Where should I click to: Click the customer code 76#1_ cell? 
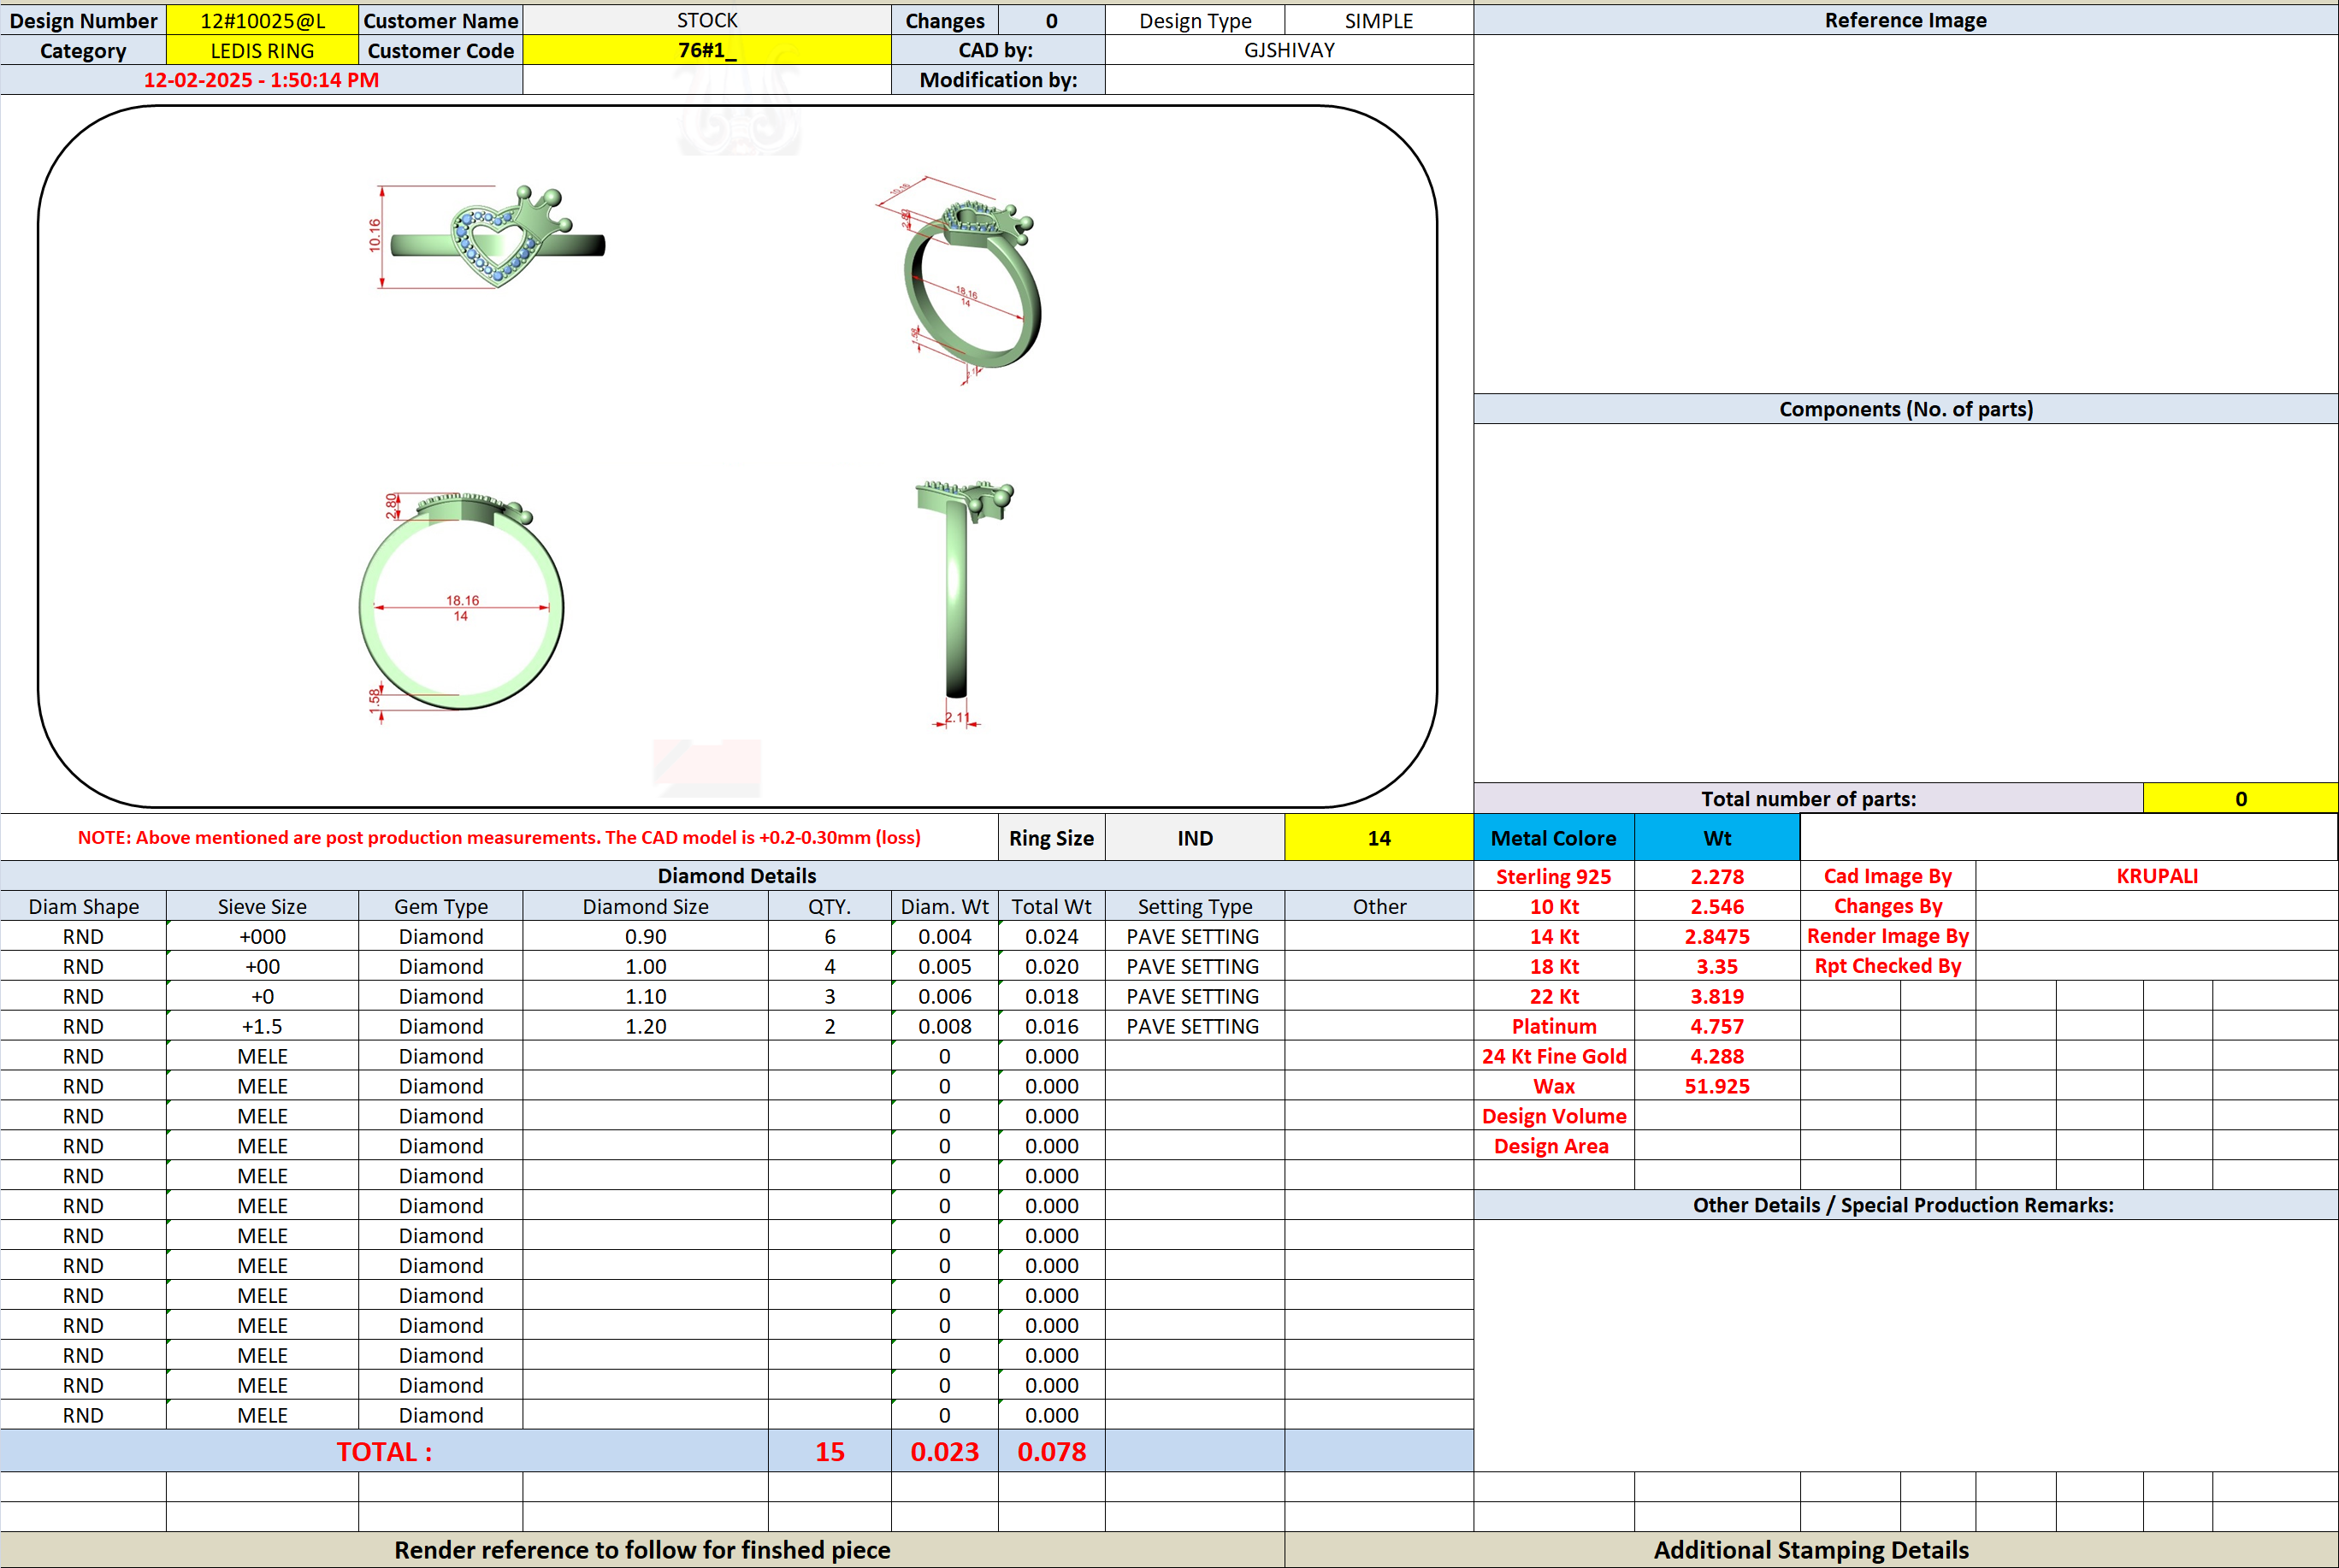tap(707, 50)
